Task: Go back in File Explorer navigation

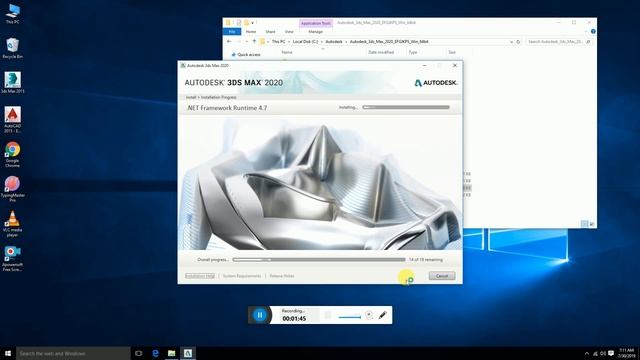Action: pos(229,42)
